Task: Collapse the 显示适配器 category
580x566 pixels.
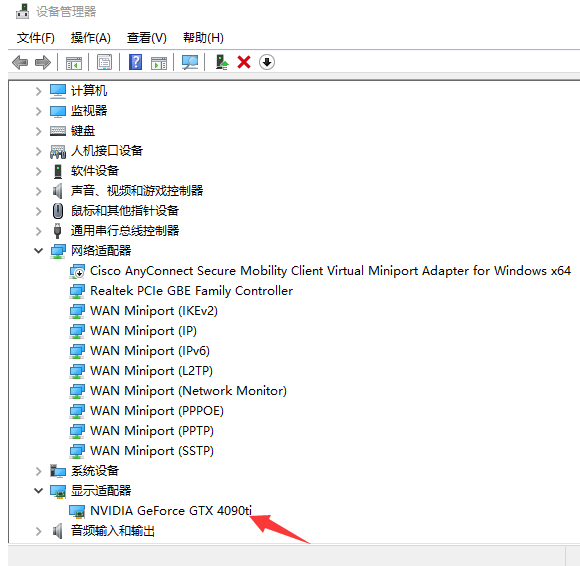Action: pos(38,491)
